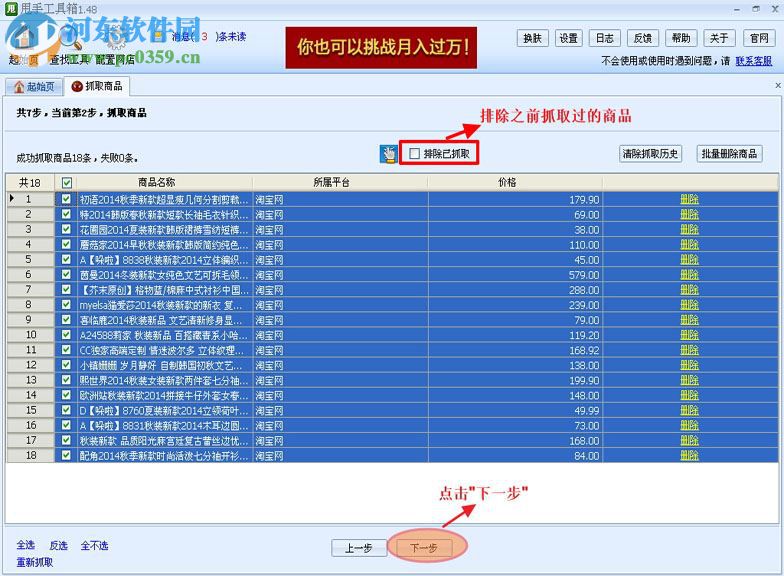This screenshot has height=576, width=784.
Task: Close the tab panel with the x button
Action: tap(778, 86)
